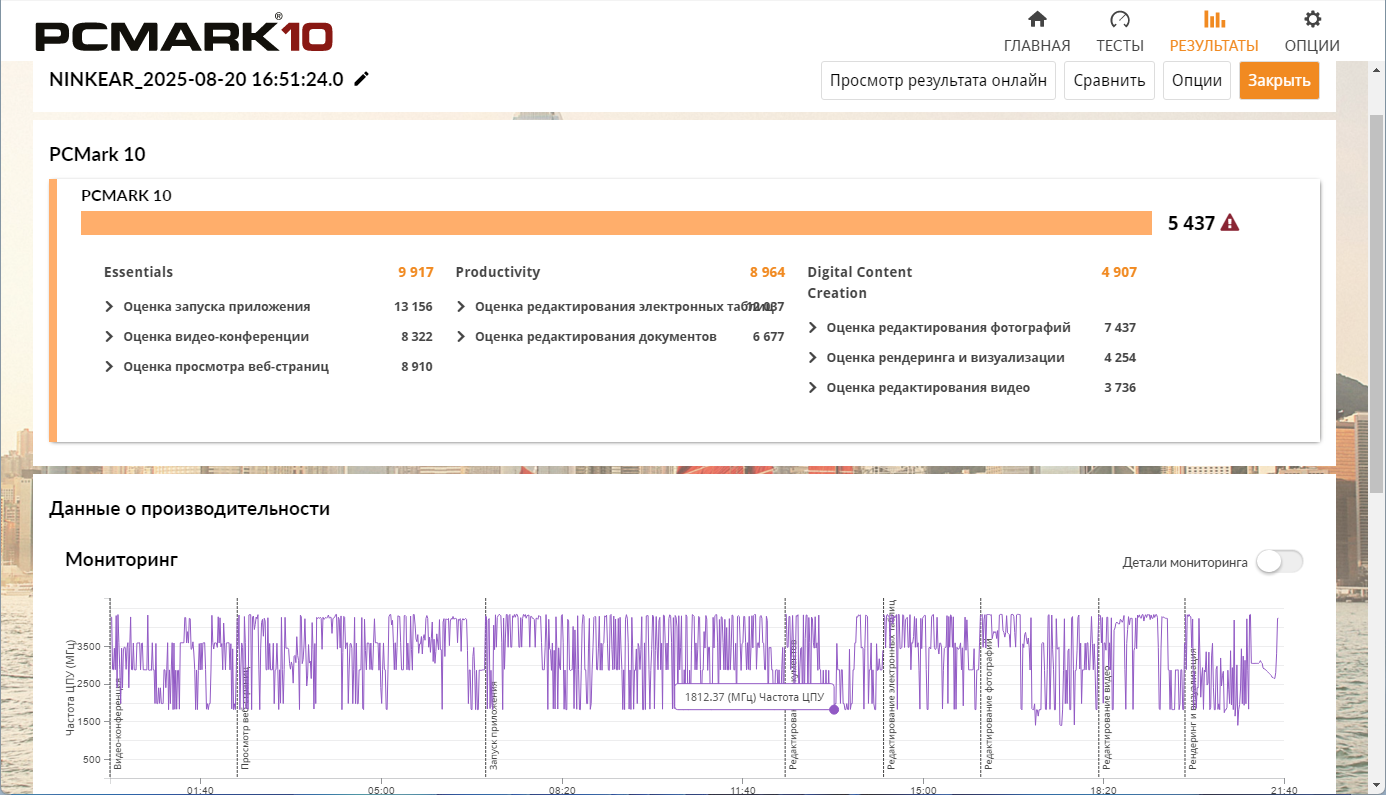Click the home icon above ГЛАВНАЯ
Screen dimensions: 1386x795
(1037, 19)
